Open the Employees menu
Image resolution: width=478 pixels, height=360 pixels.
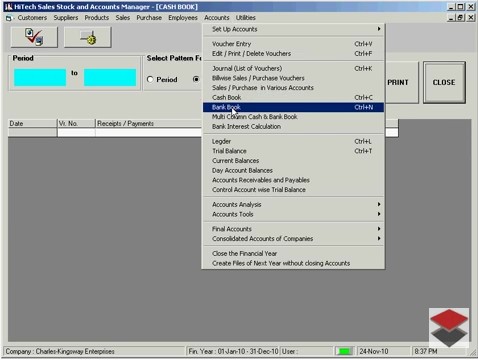click(183, 18)
